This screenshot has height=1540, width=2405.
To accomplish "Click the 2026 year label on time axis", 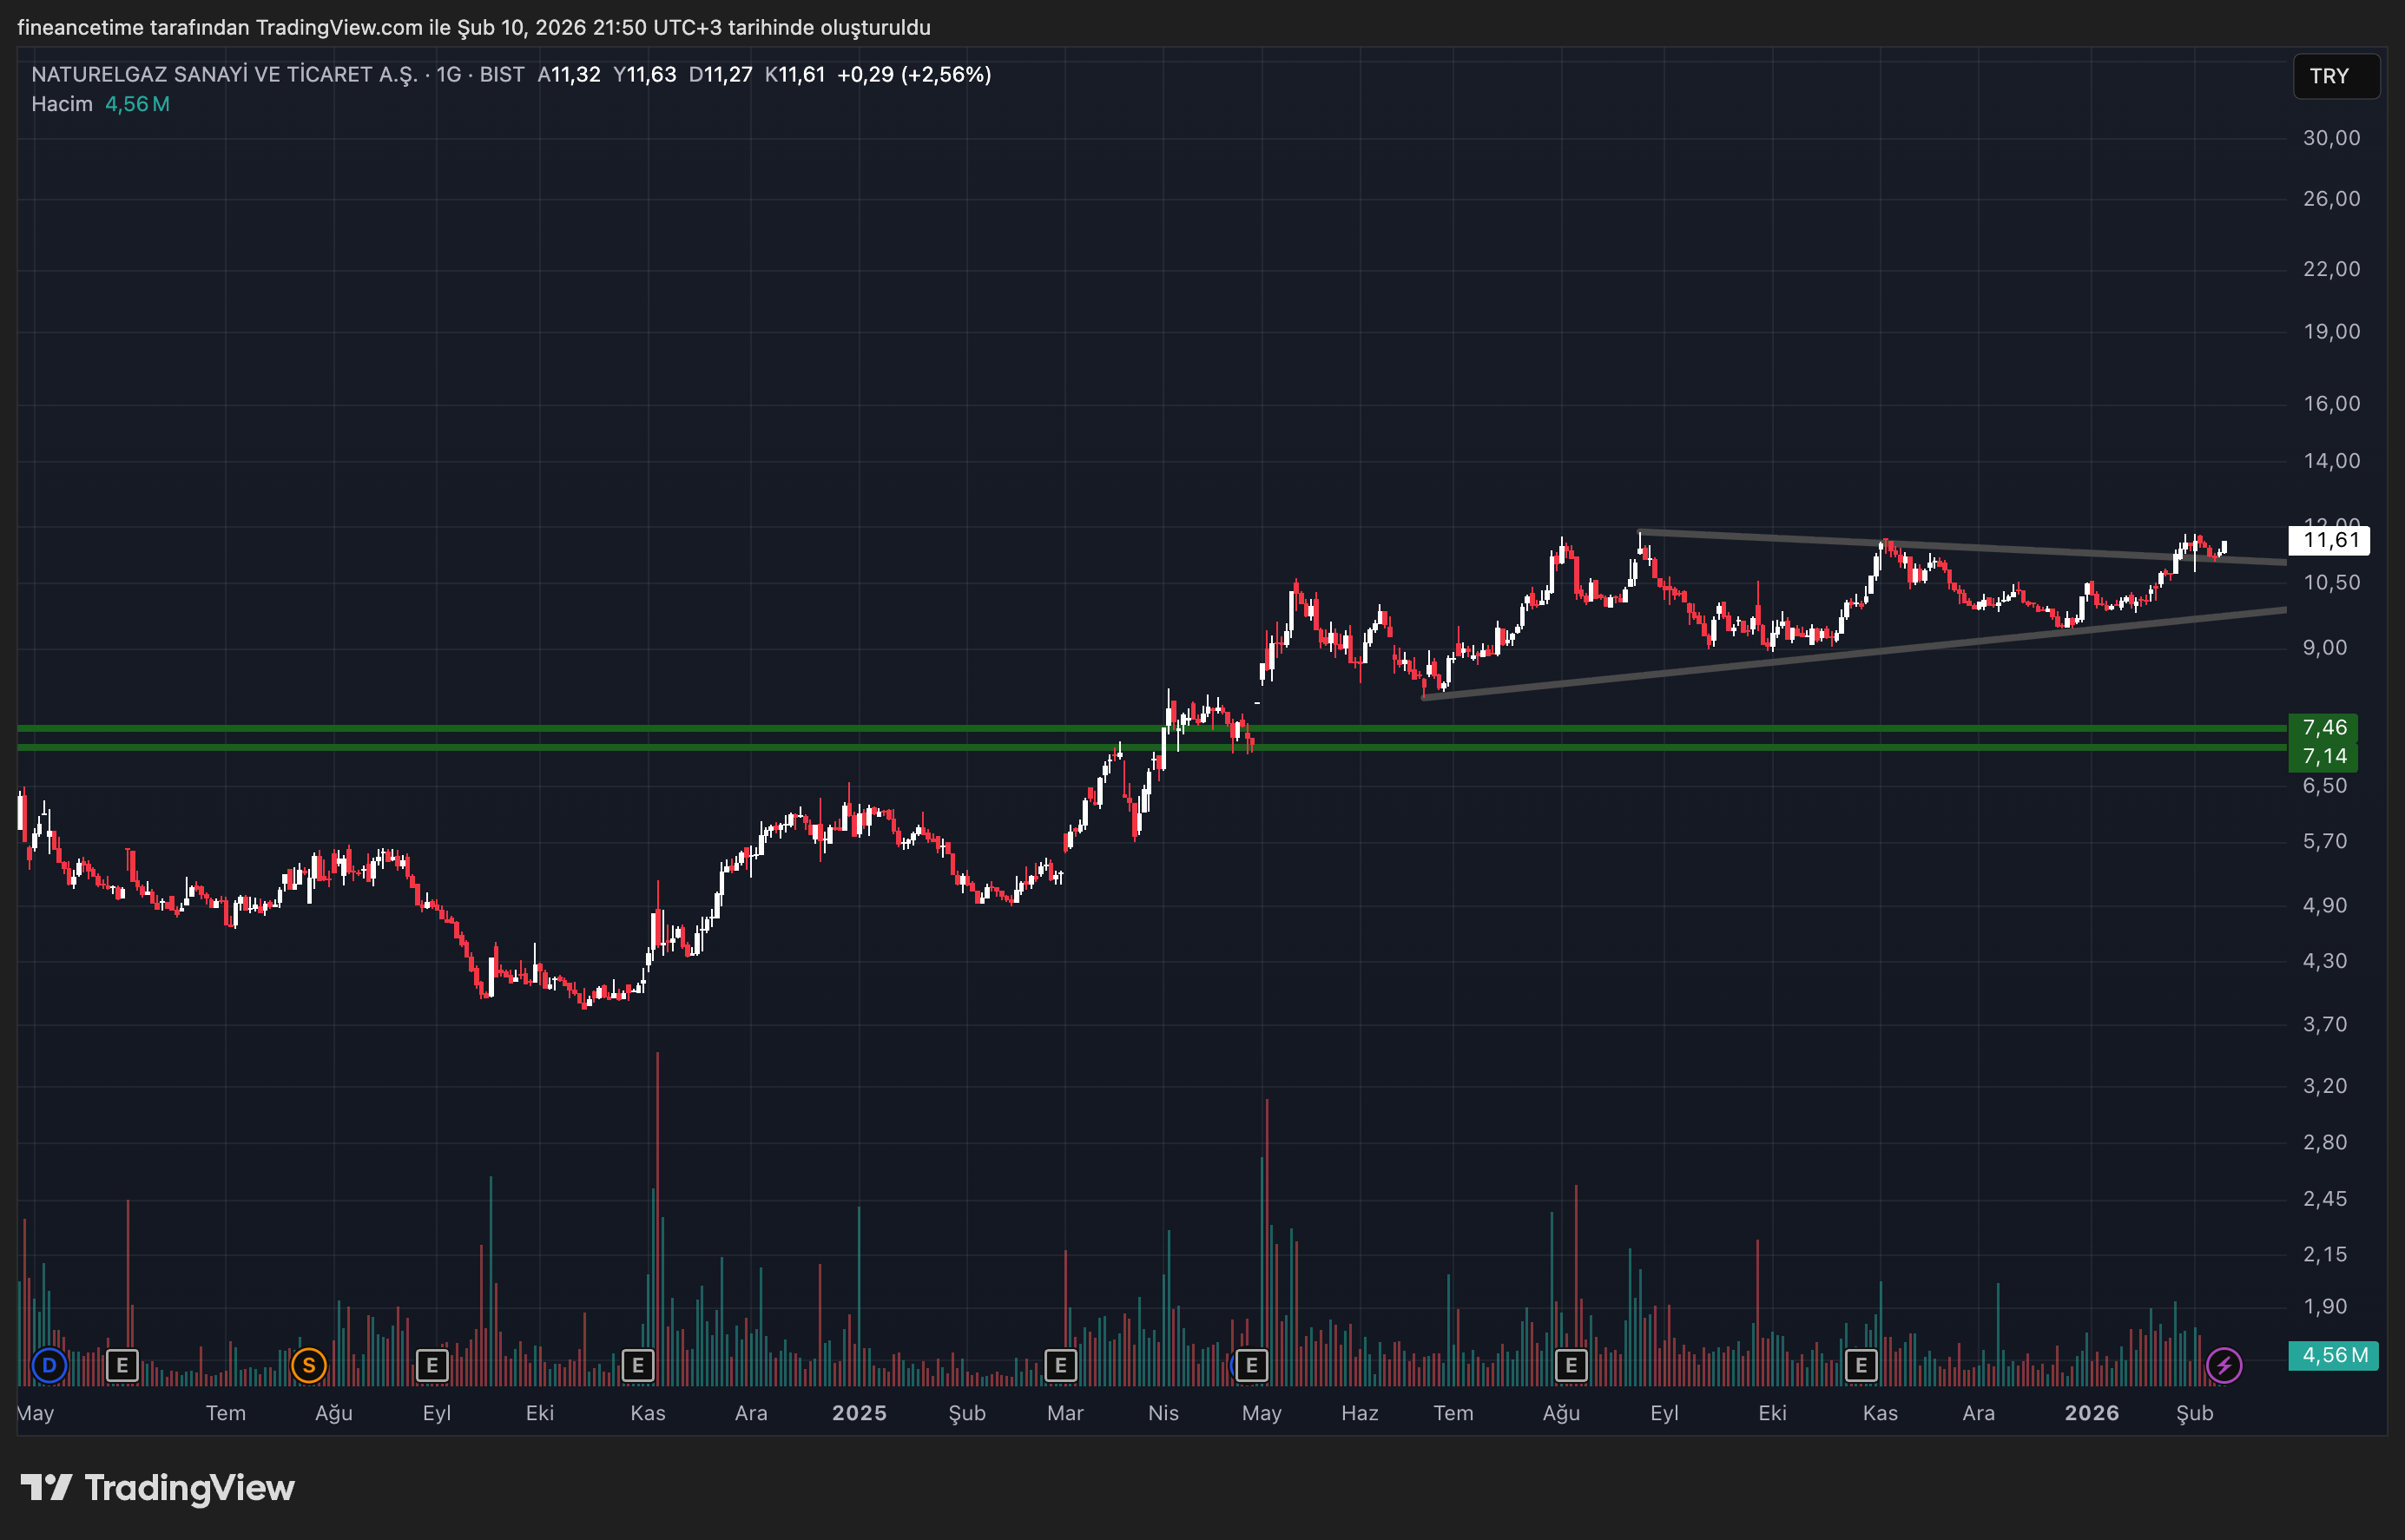I will (2091, 1413).
